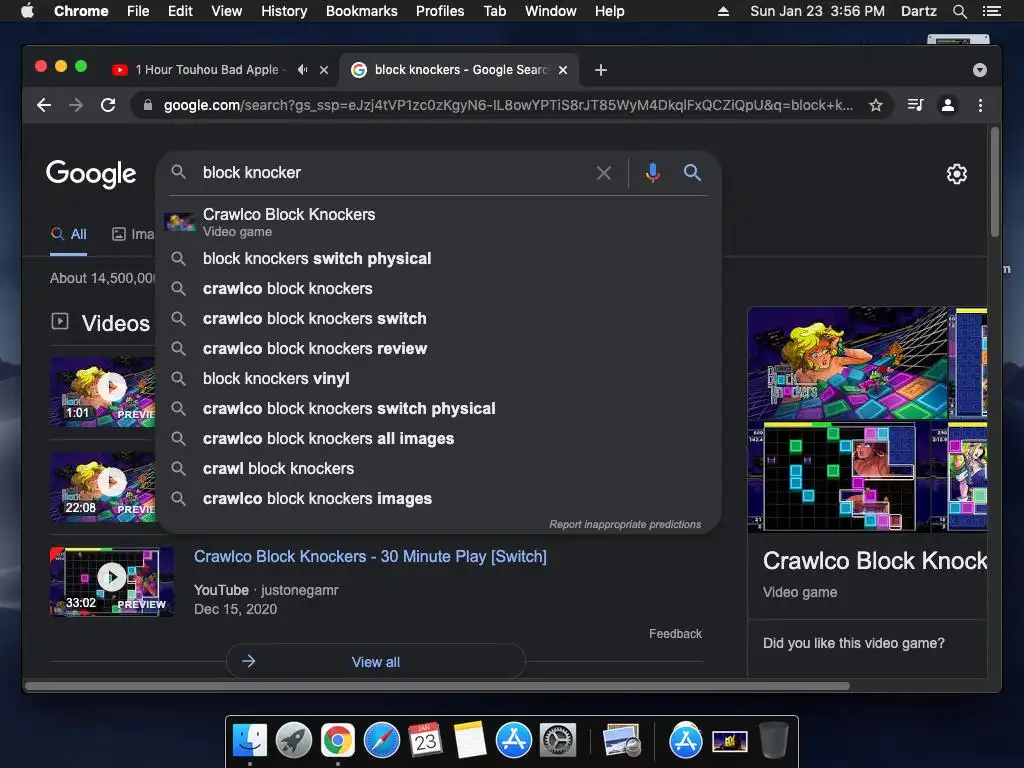1024x768 pixels.
Task: Open Trash in the Dock
Action: pos(774,741)
